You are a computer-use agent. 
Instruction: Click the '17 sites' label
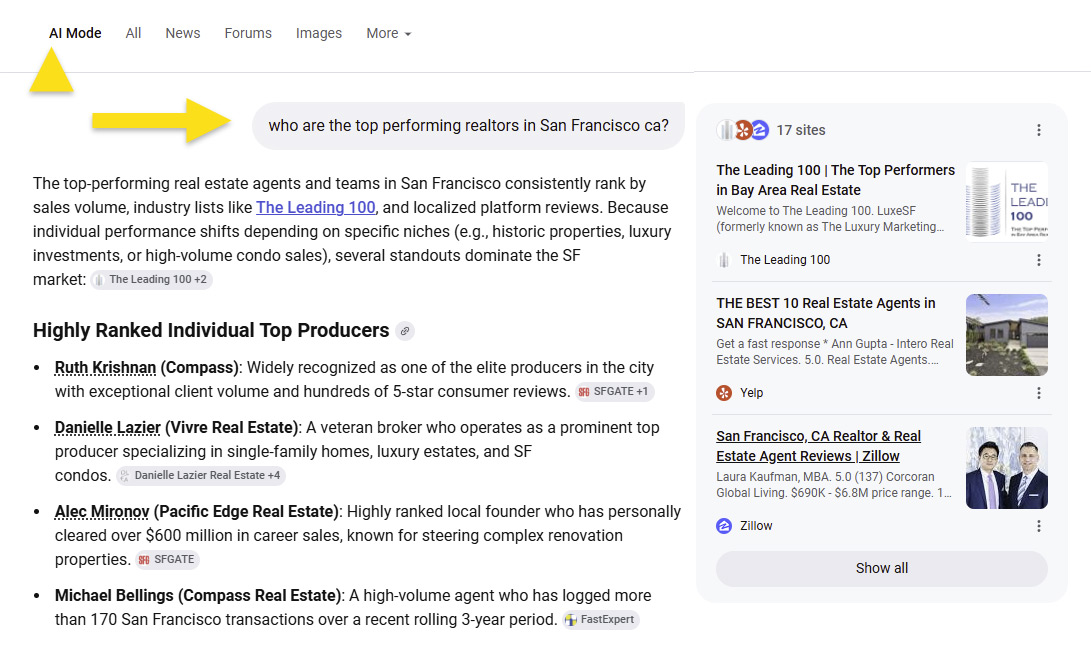[x=801, y=130]
